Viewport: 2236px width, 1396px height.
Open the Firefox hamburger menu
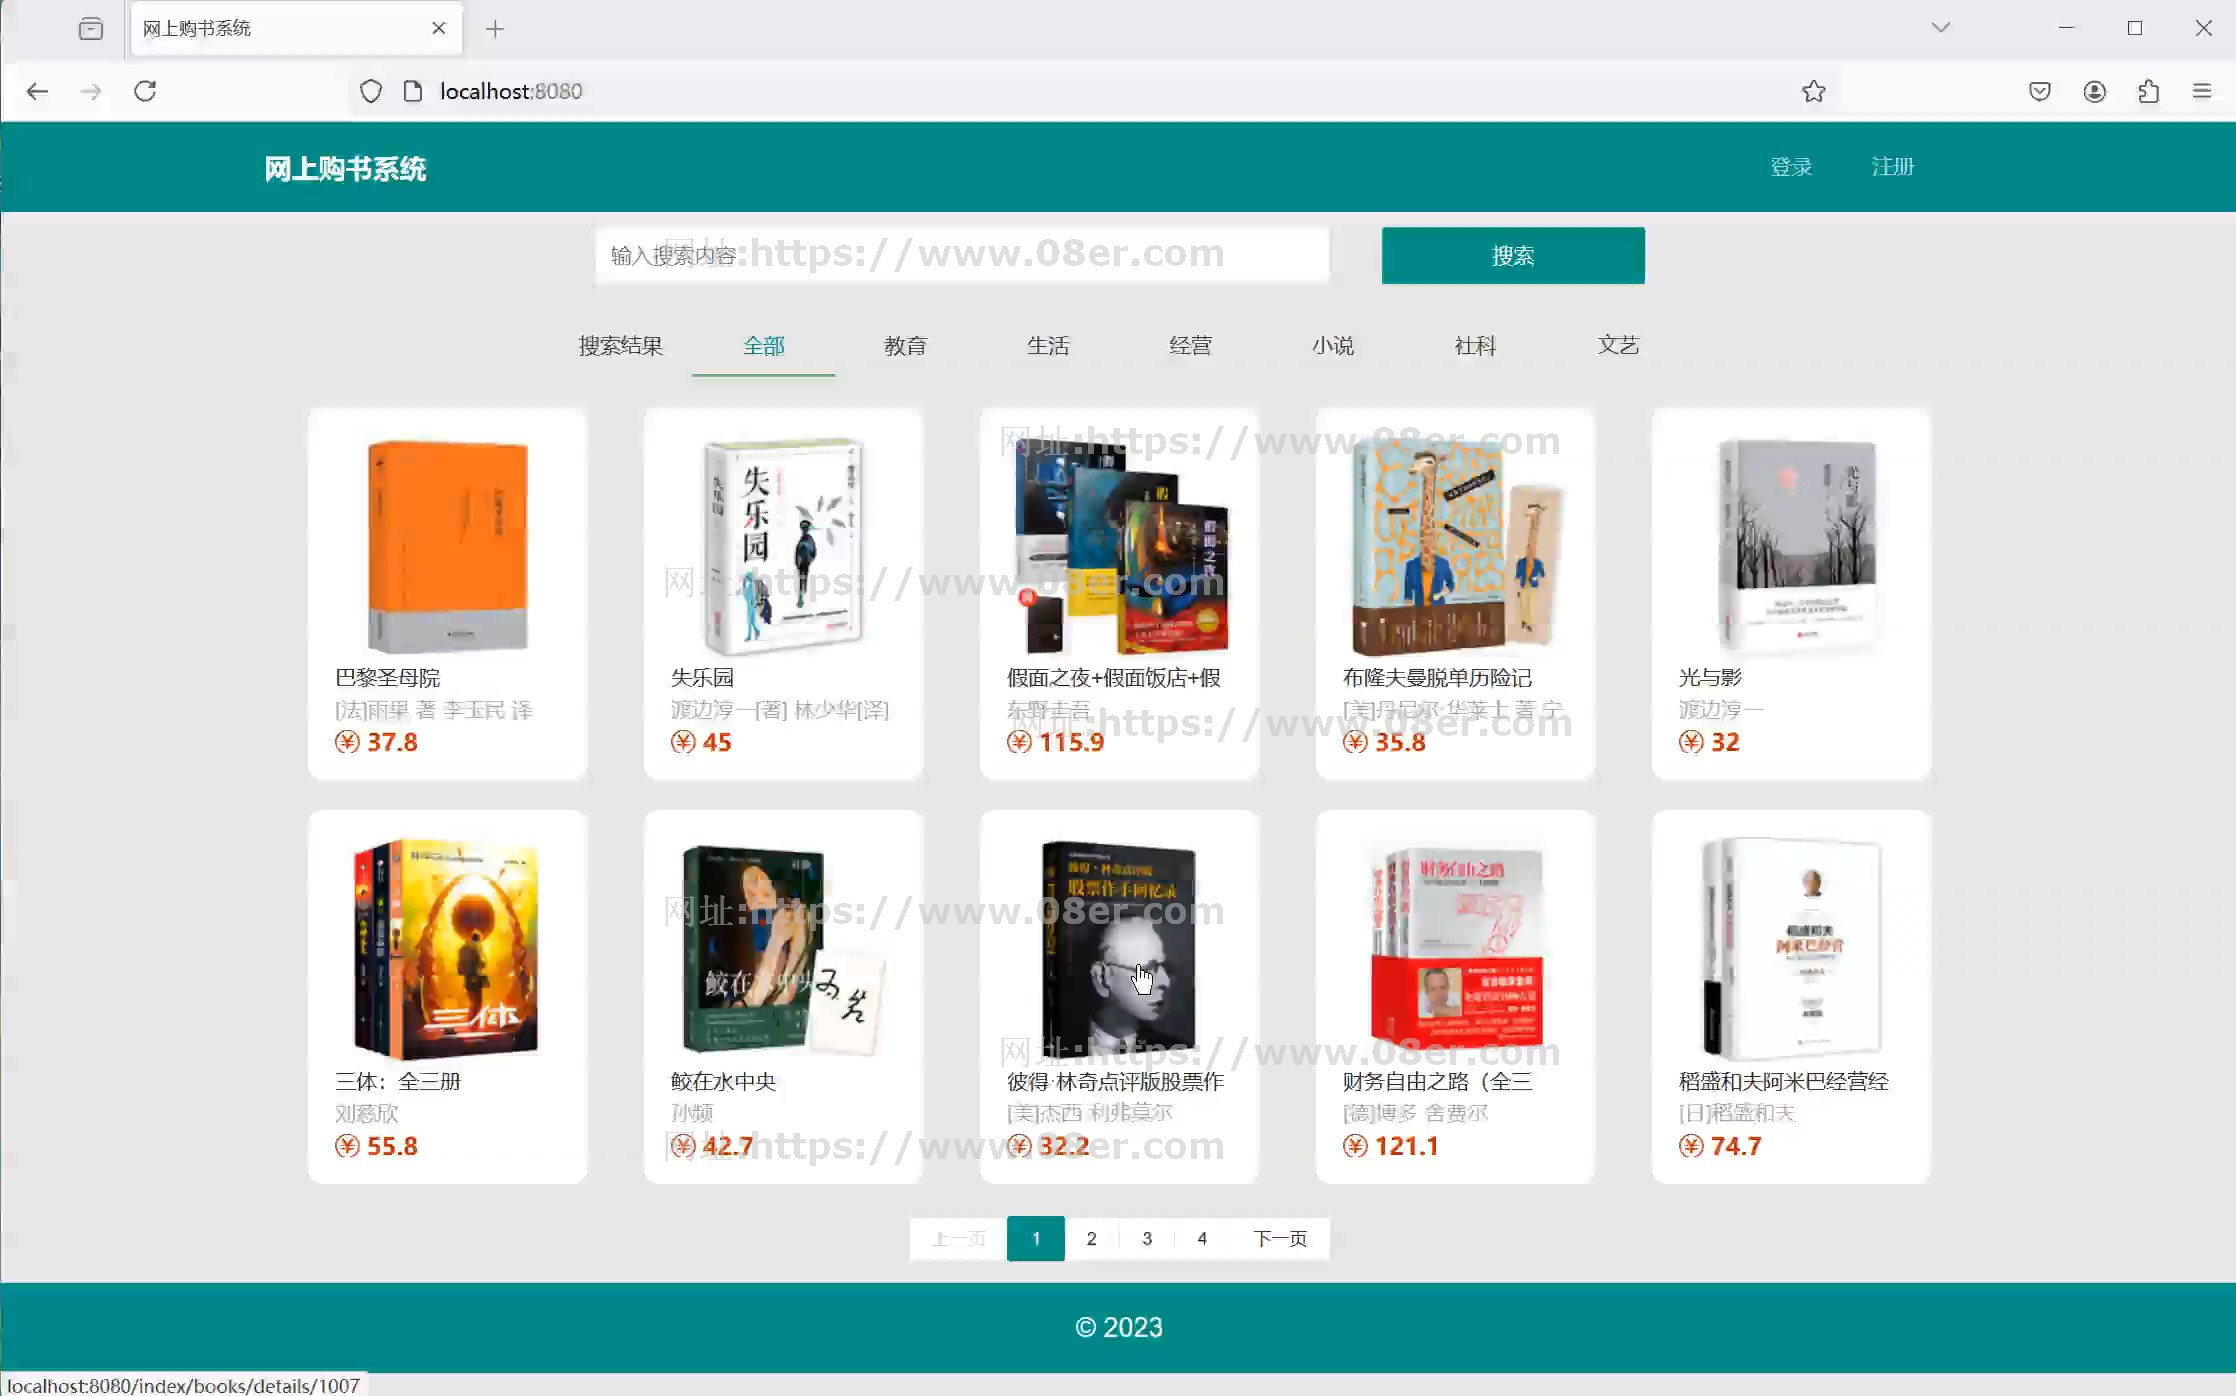pyautogui.click(x=2202, y=91)
